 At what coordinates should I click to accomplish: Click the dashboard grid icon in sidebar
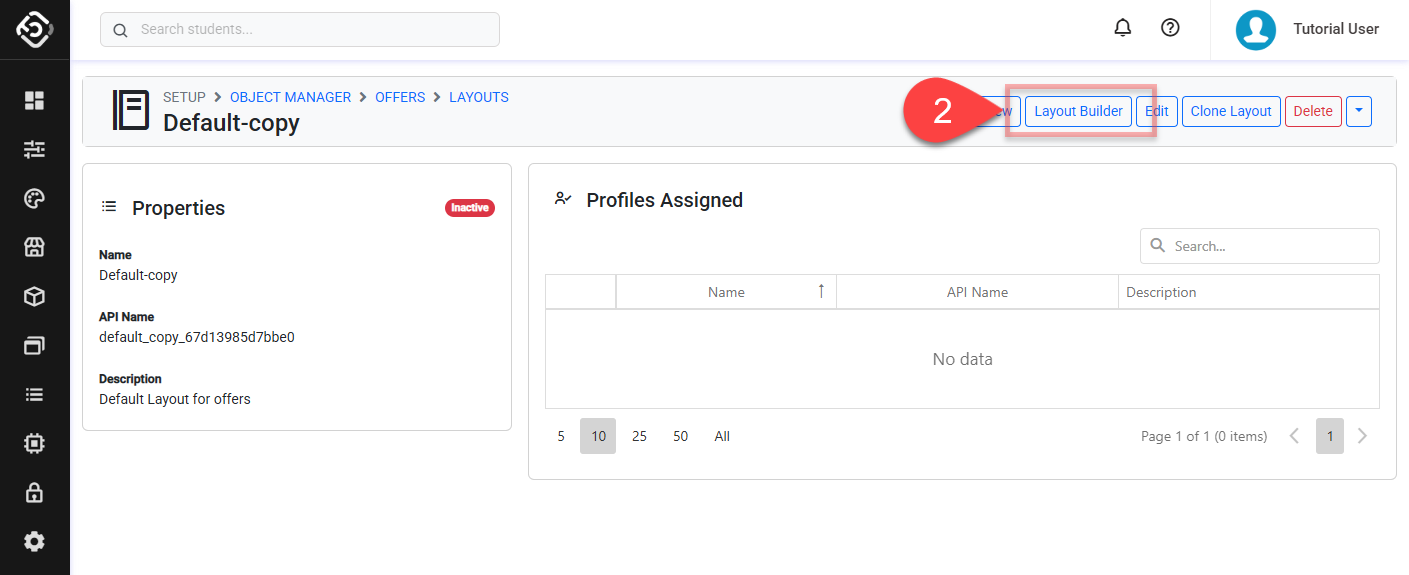35,100
